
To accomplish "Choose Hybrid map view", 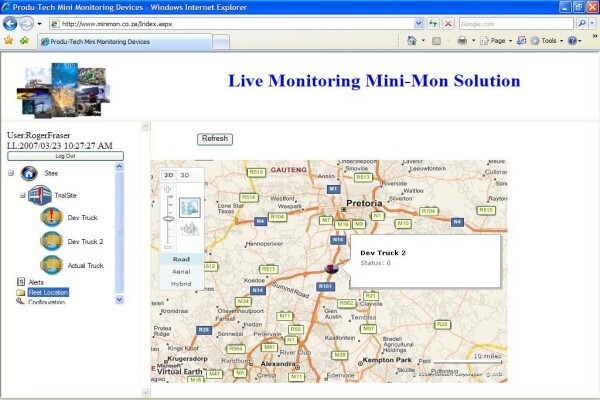I will tap(181, 284).
